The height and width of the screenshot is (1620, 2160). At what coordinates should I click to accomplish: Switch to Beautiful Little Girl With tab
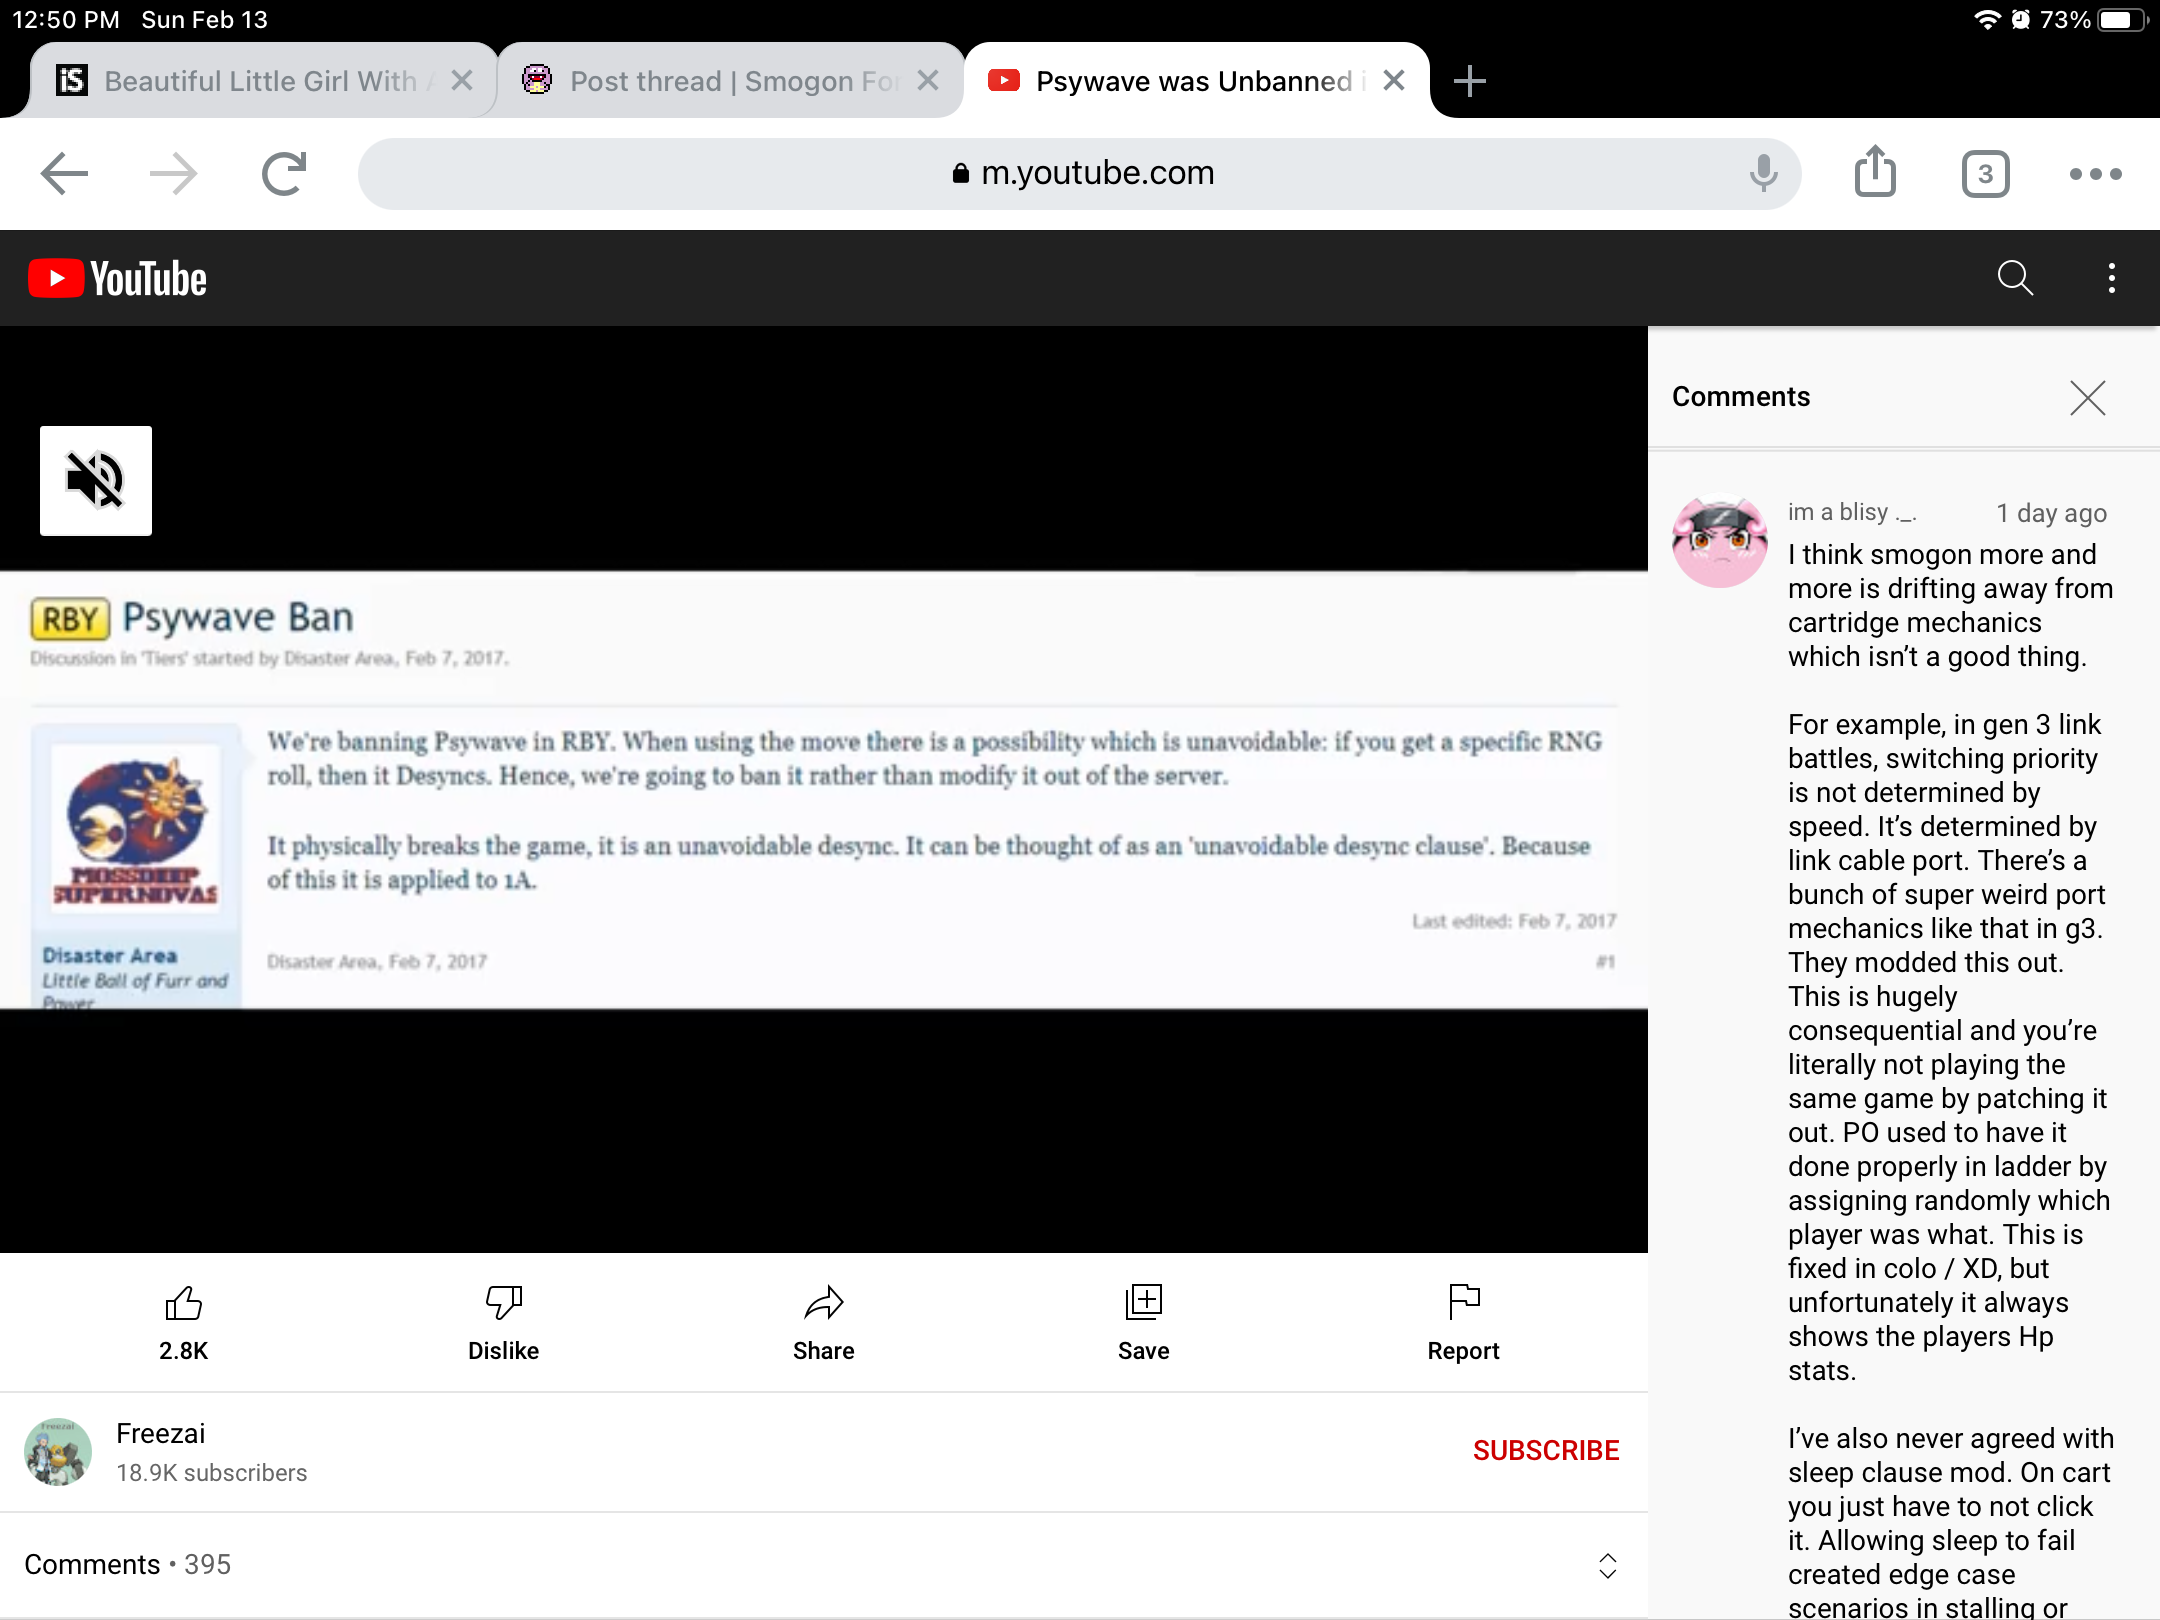(x=263, y=80)
